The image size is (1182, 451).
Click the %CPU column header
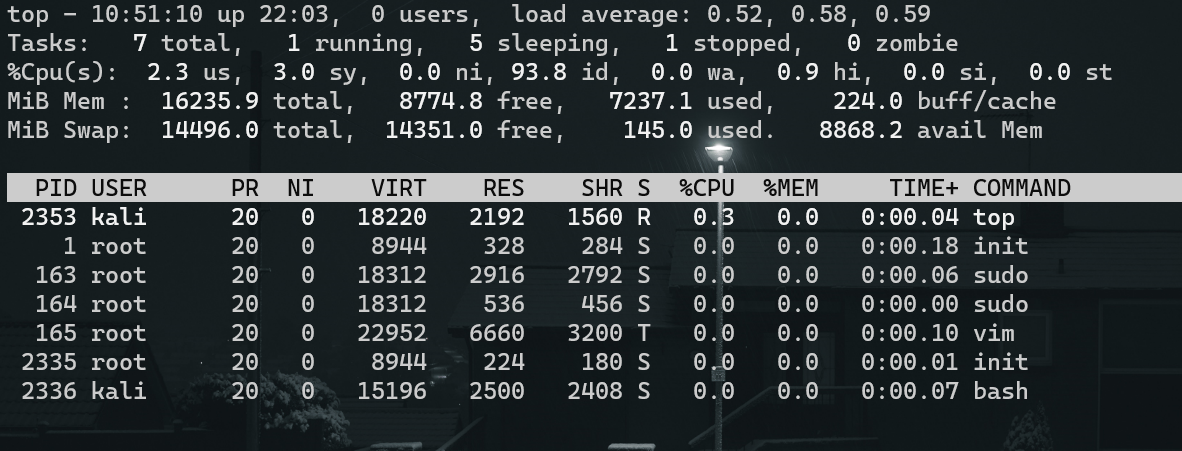(x=706, y=188)
